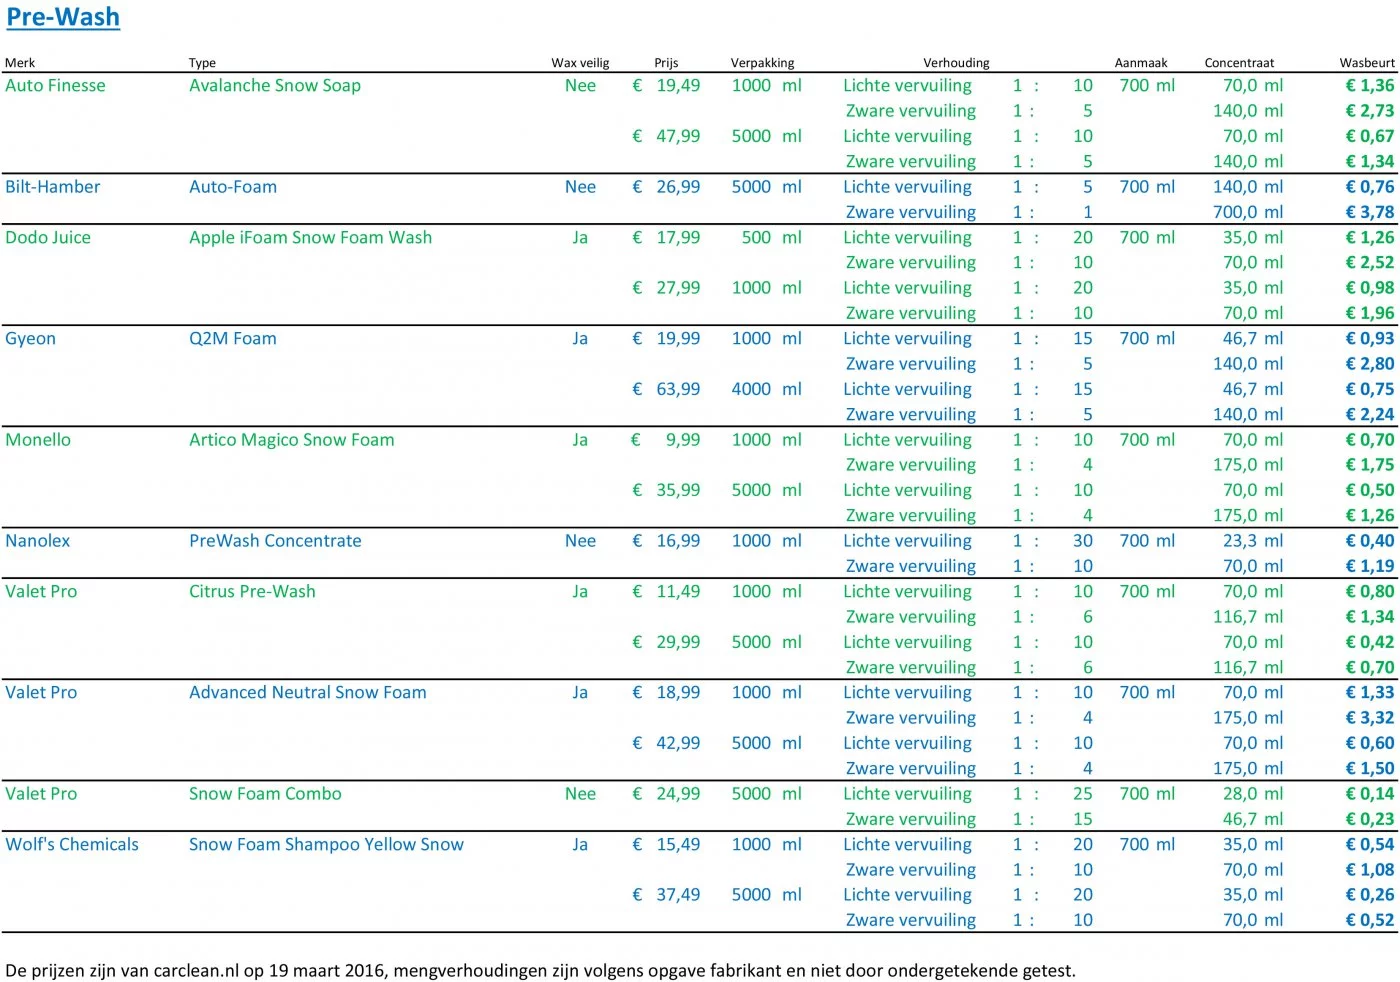Select the 19,49 price for Auto Finesse
The image size is (1400, 982).
pyautogui.click(x=678, y=85)
